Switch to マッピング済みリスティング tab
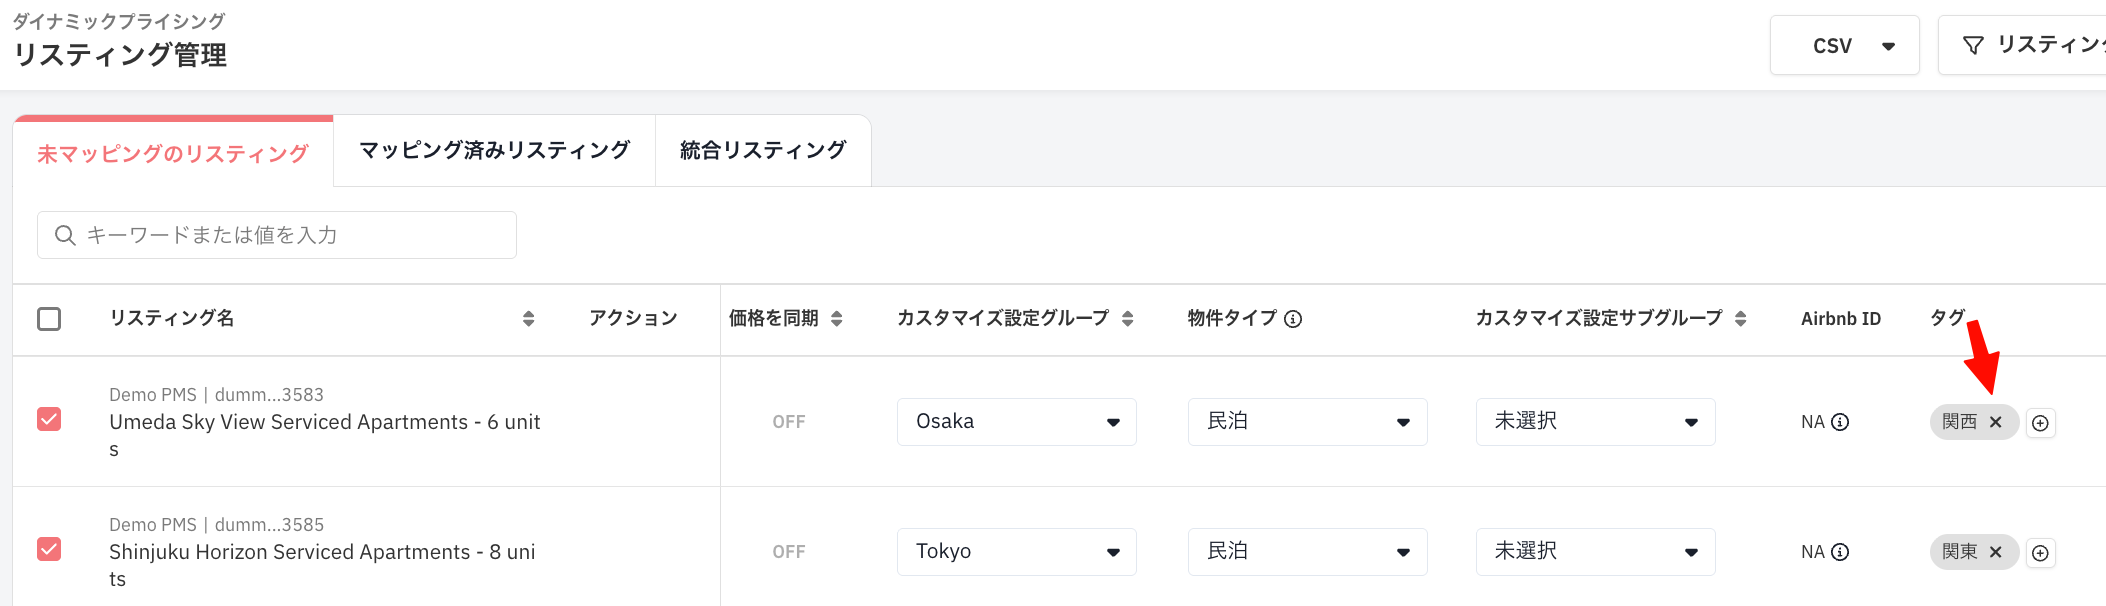This screenshot has height=606, width=2106. pos(494,150)
